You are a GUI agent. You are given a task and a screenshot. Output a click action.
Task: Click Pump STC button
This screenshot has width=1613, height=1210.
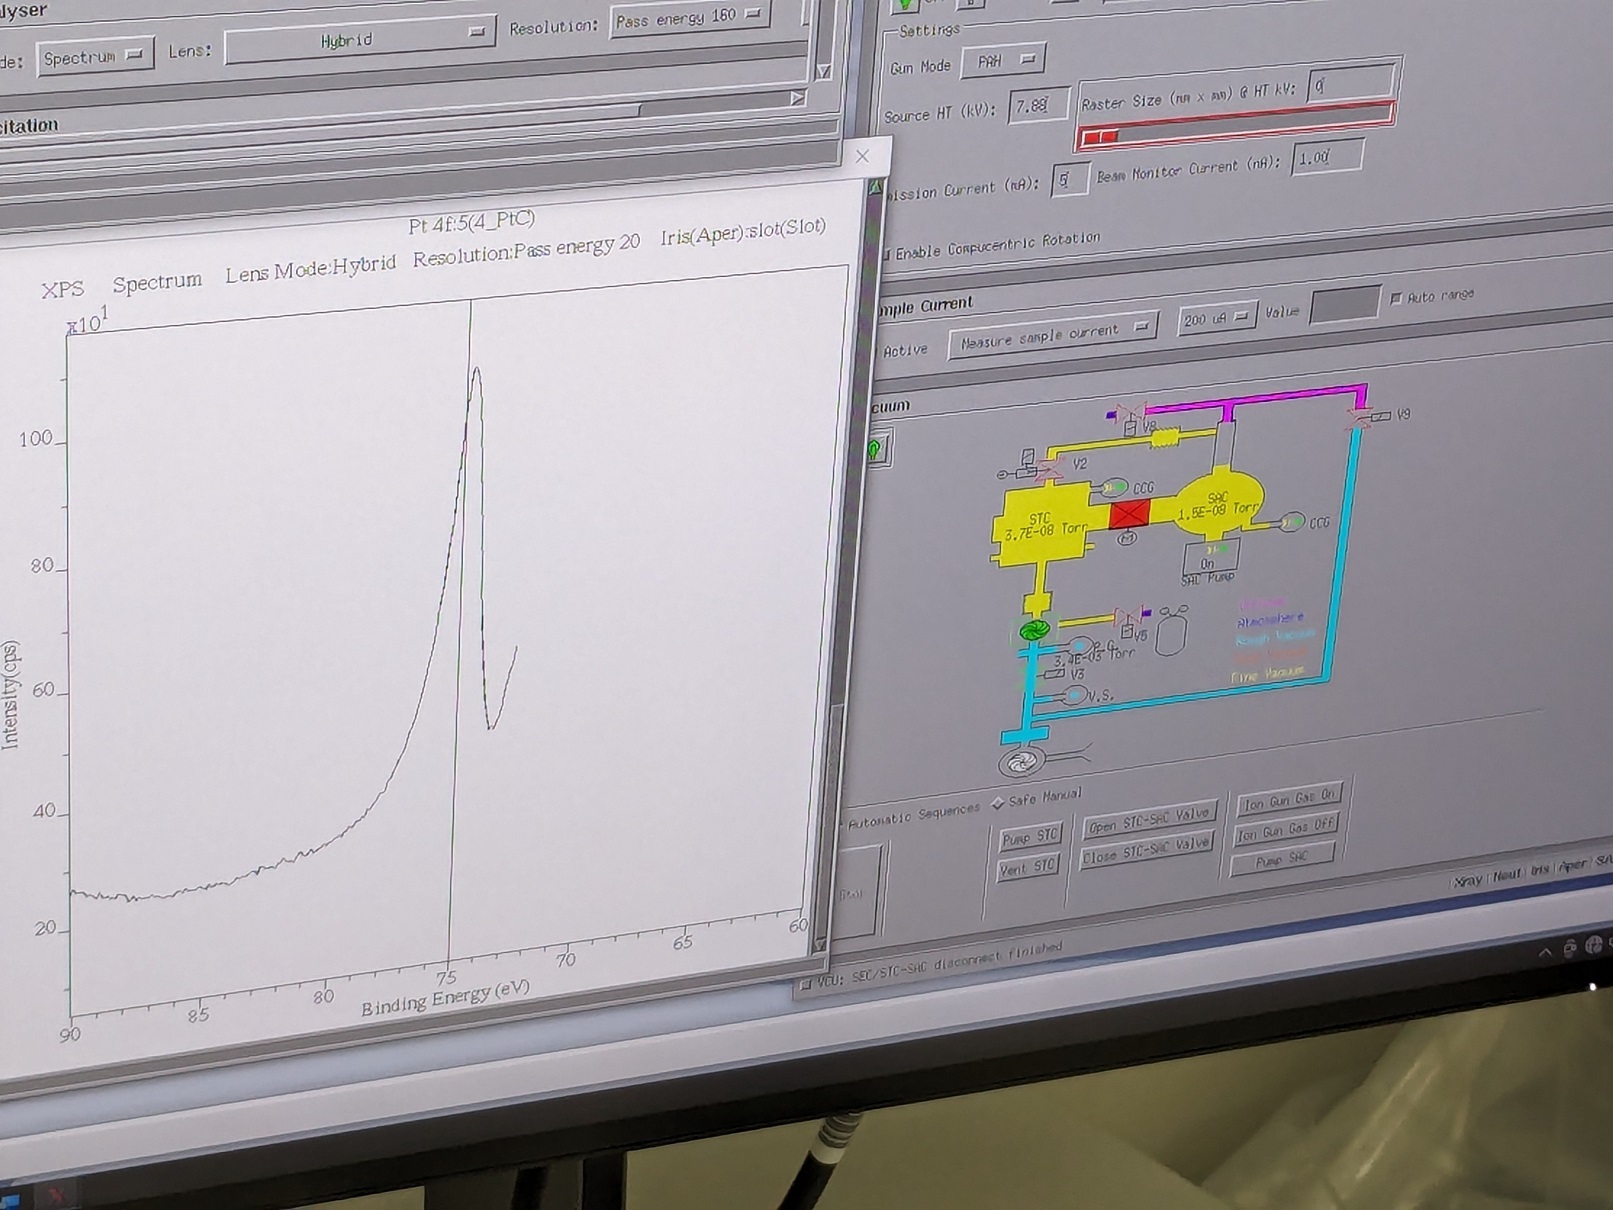[1029, 837]
